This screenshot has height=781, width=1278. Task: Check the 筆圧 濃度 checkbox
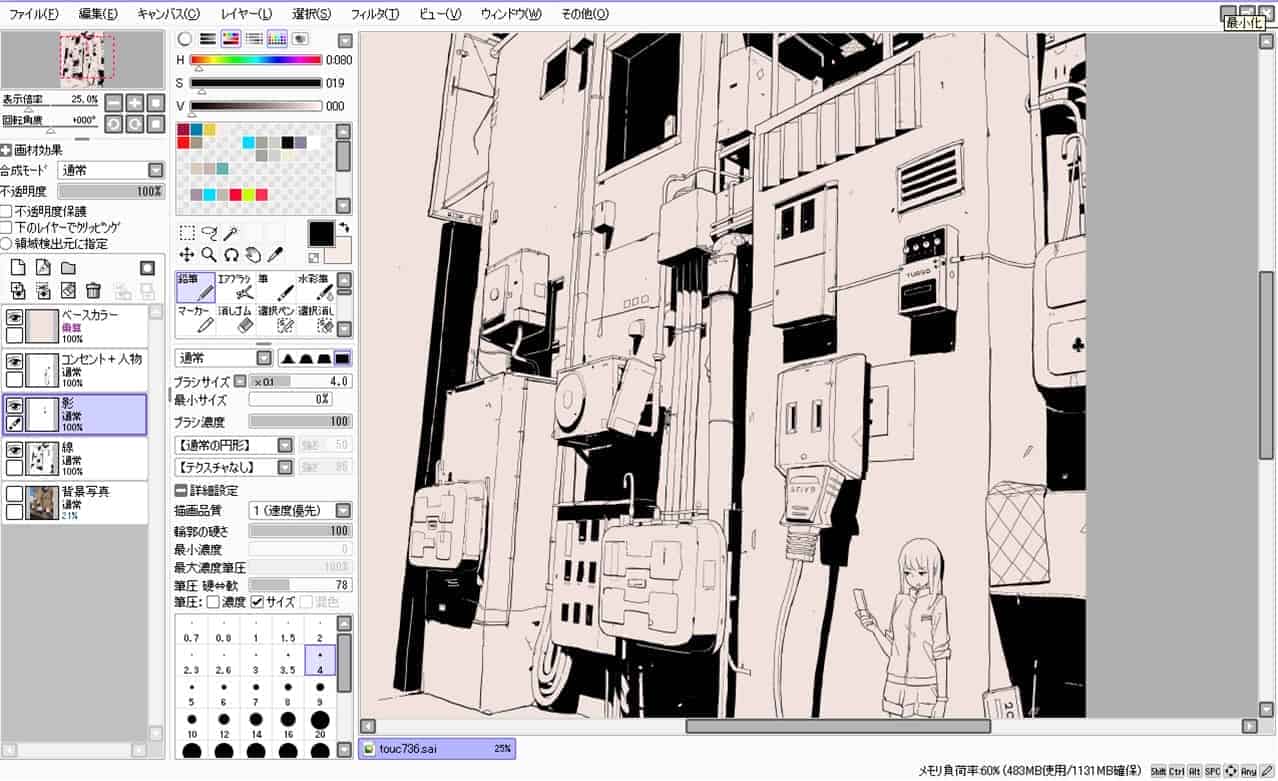pos(213,602)
